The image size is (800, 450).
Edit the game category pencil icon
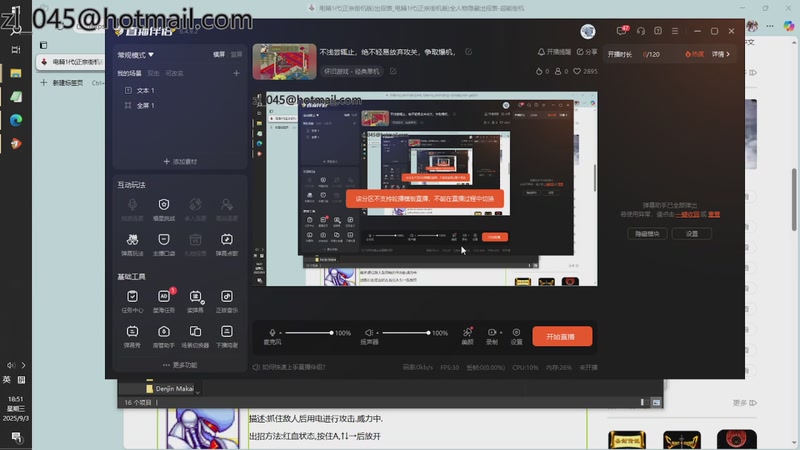point(393,71)
